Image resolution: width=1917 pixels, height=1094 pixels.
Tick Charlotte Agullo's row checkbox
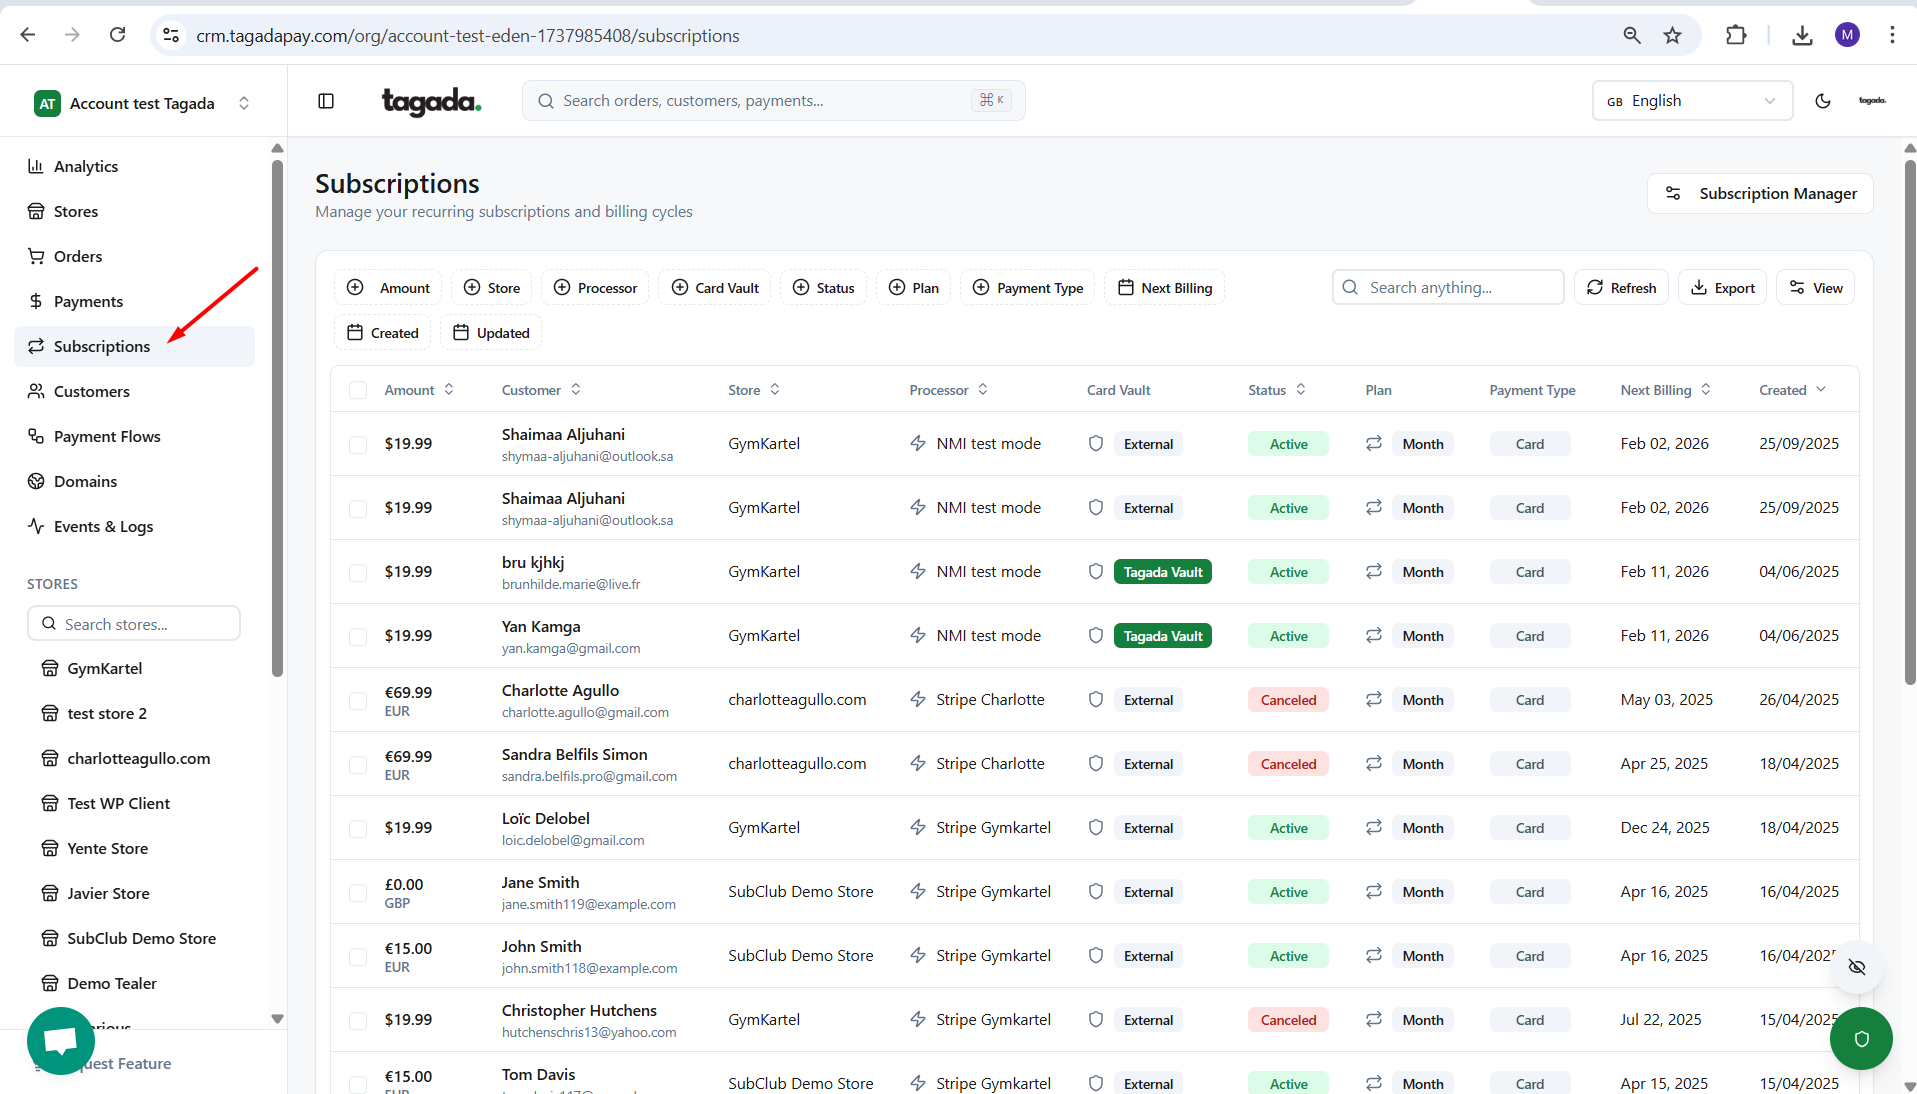coord(358,700)
